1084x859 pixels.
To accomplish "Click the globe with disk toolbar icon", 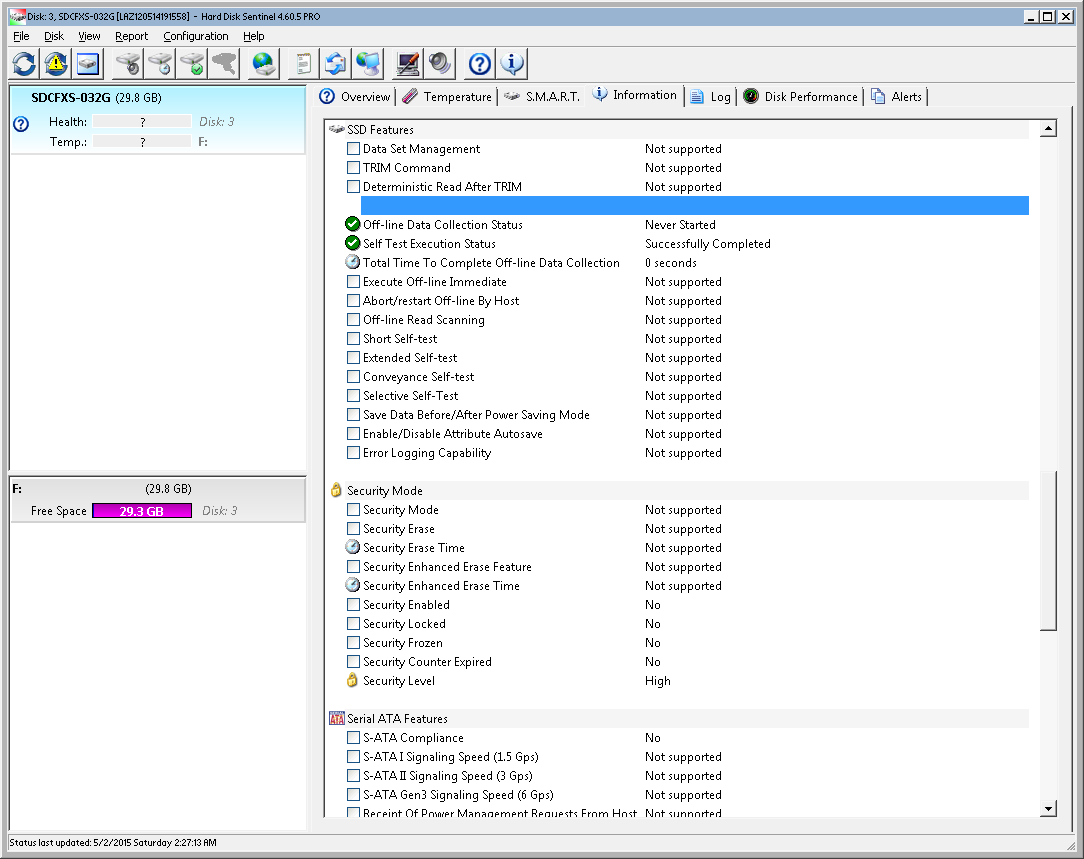I will pyautogui.click(x=263, y=64).
